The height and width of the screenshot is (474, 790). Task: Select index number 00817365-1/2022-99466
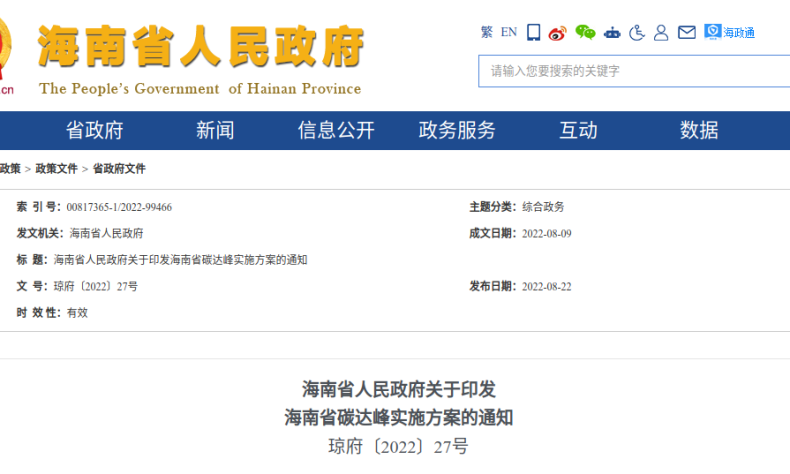(119, 207)
